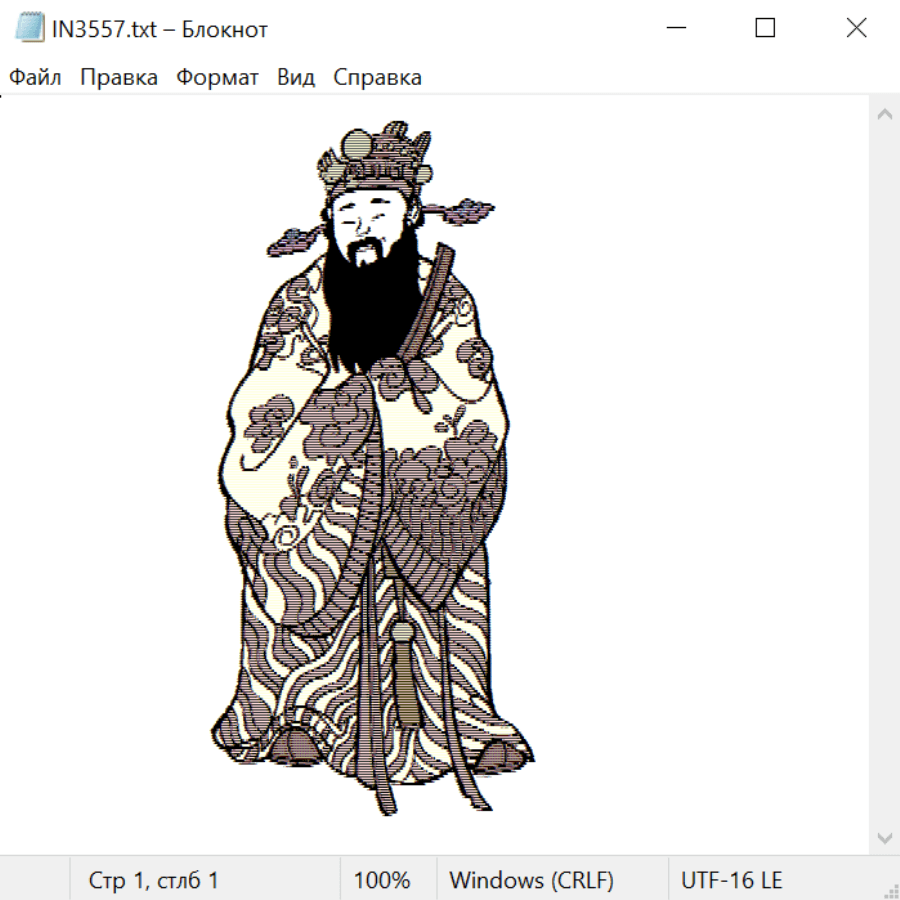Click the Windows (CRLF) status field
Viewport: 900px width, 900px height.
click(531, 881)
